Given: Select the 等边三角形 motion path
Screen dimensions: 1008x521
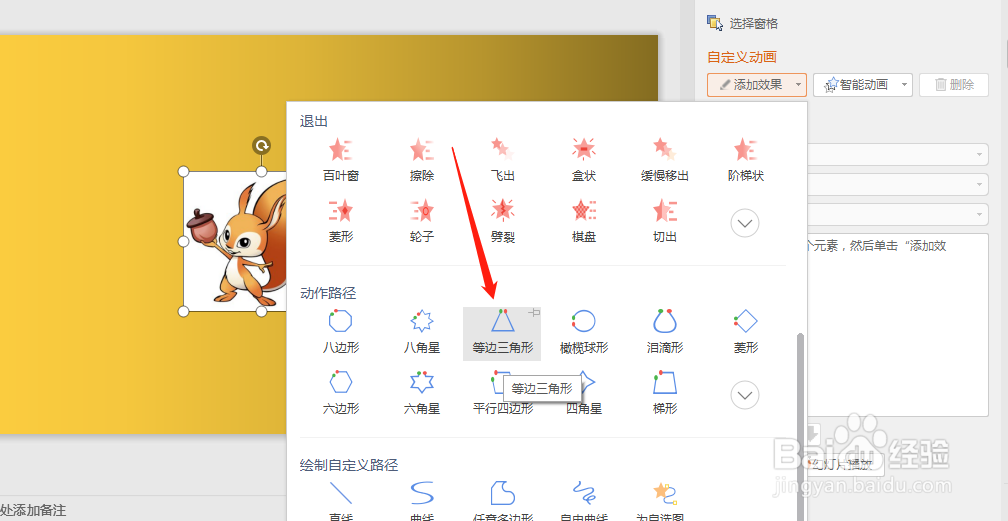Looking at the screenshot, I should click(502, 333).
